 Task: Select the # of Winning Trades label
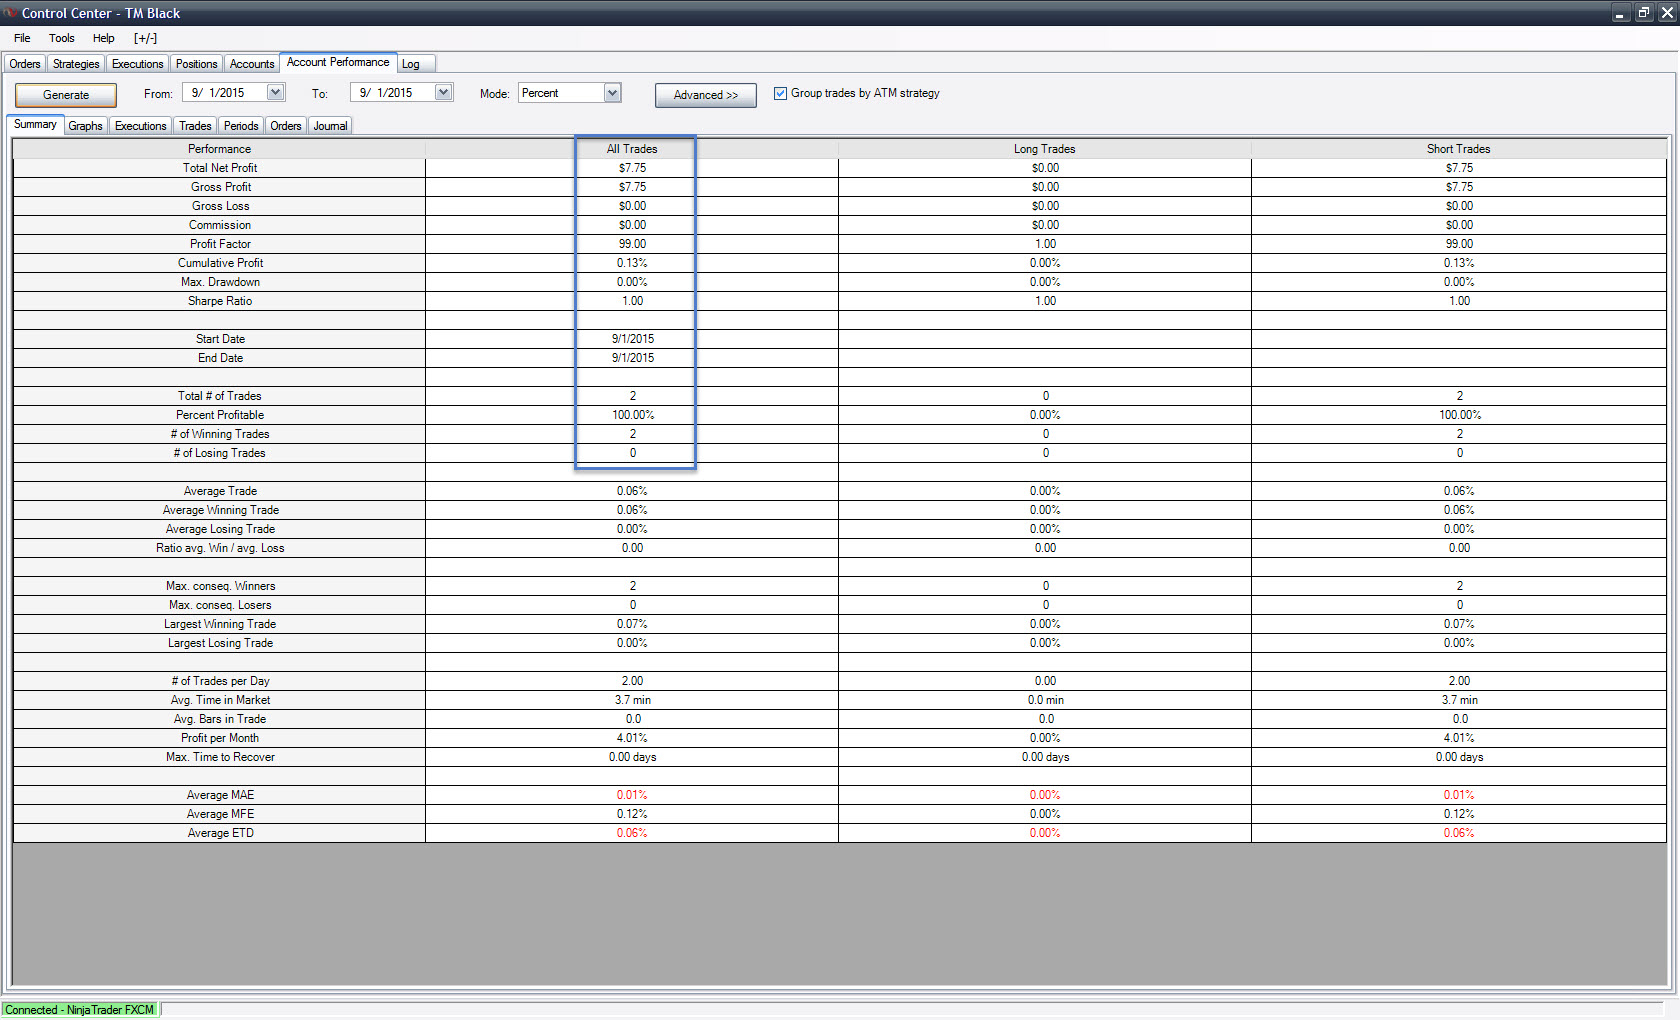pos(220,434)
